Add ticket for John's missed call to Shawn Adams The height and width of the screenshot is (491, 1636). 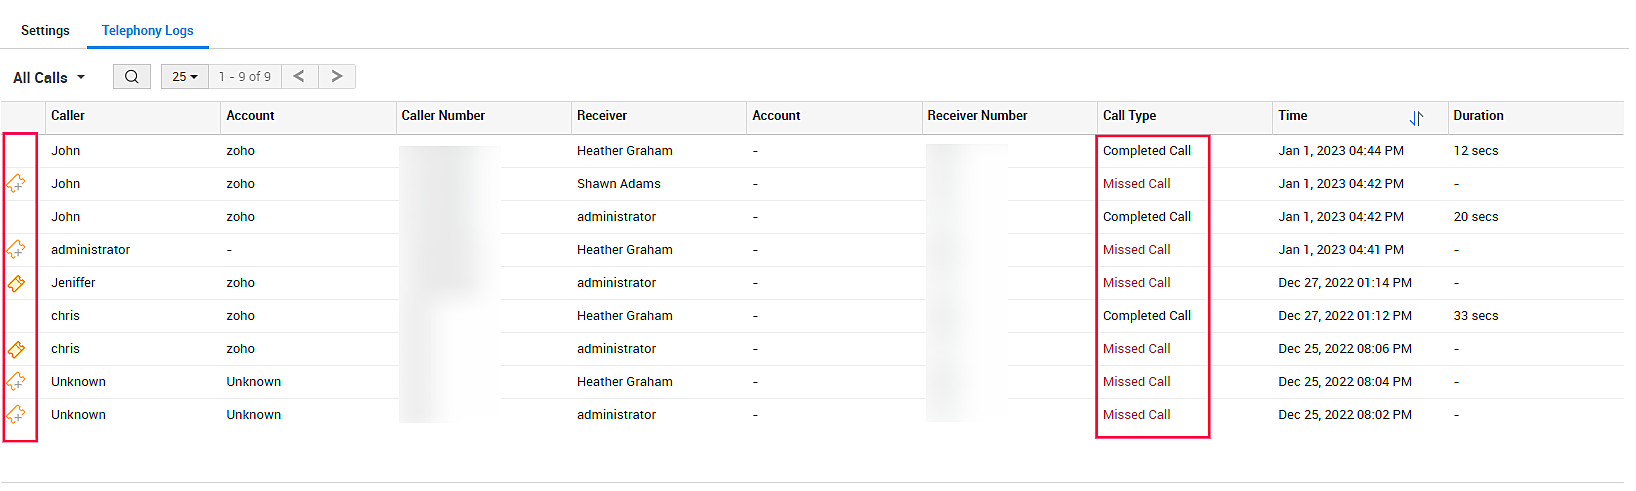pos(16,184)
